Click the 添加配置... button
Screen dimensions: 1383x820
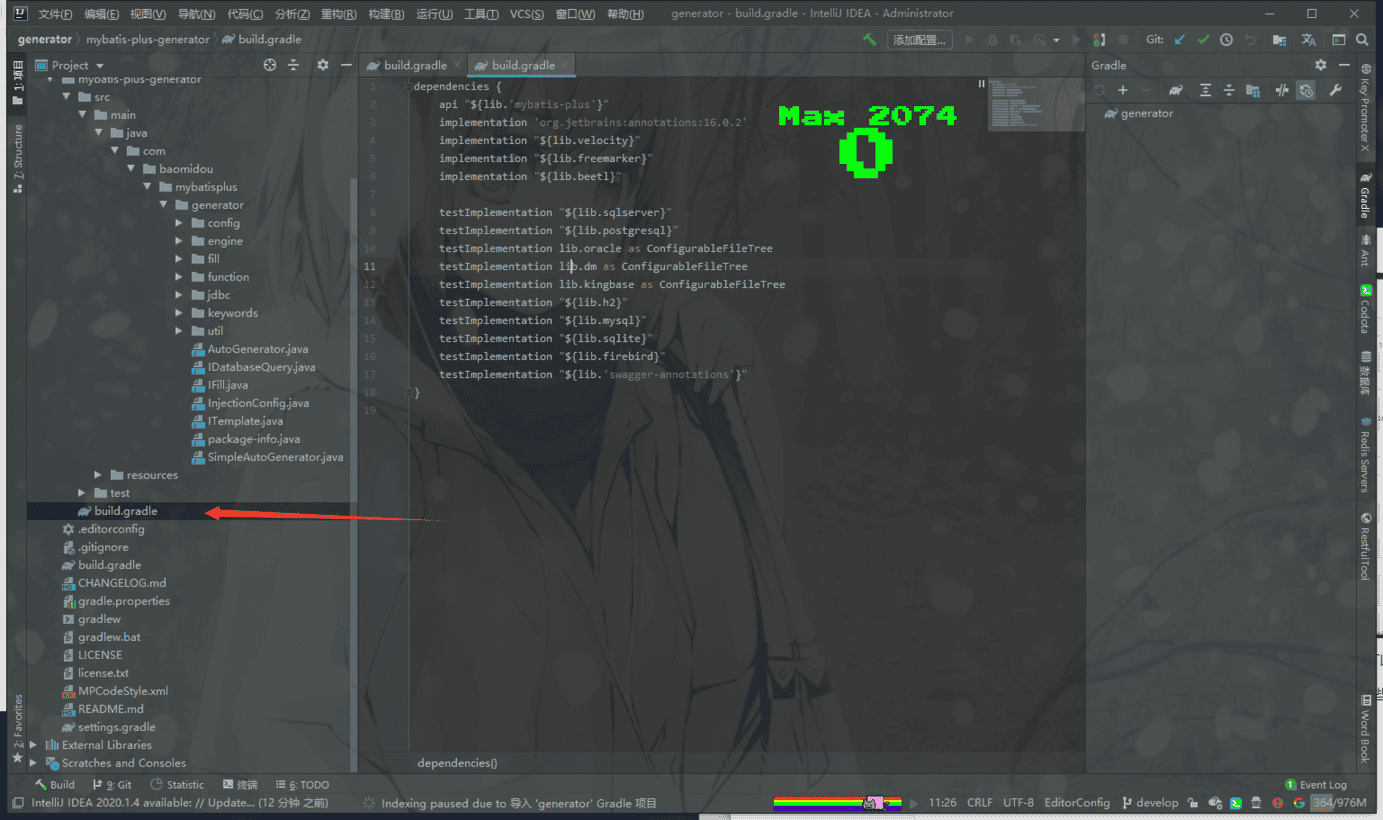tap(919, 40)
